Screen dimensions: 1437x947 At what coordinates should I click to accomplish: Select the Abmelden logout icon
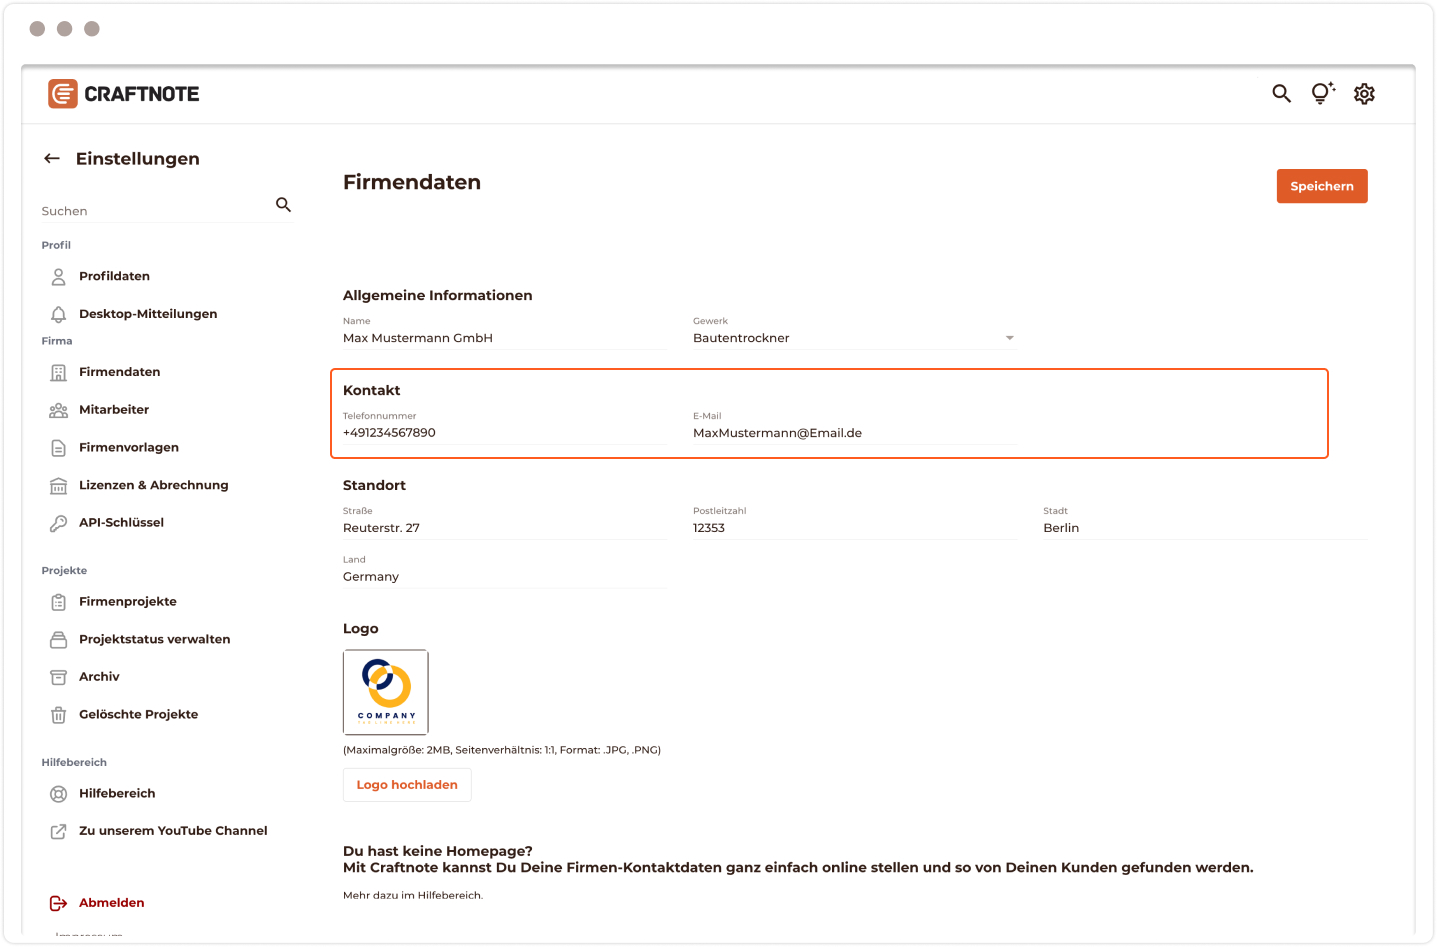58,903
